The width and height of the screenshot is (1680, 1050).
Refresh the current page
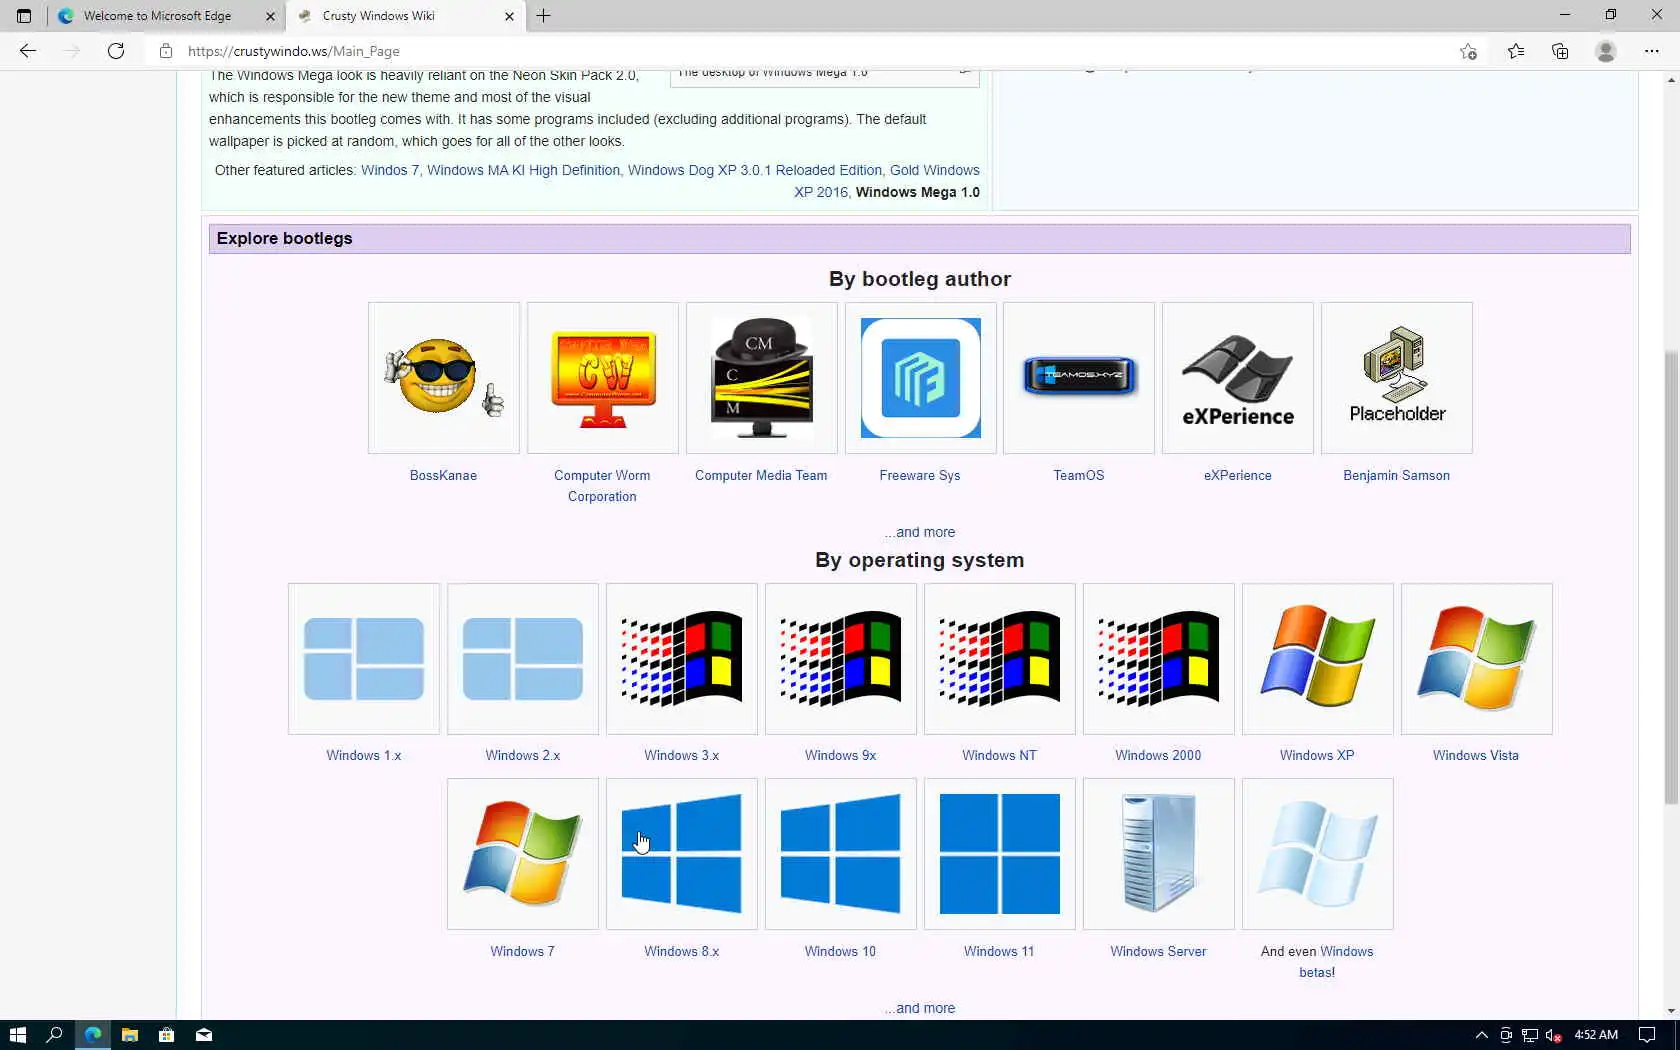click(x=116, y=51)
